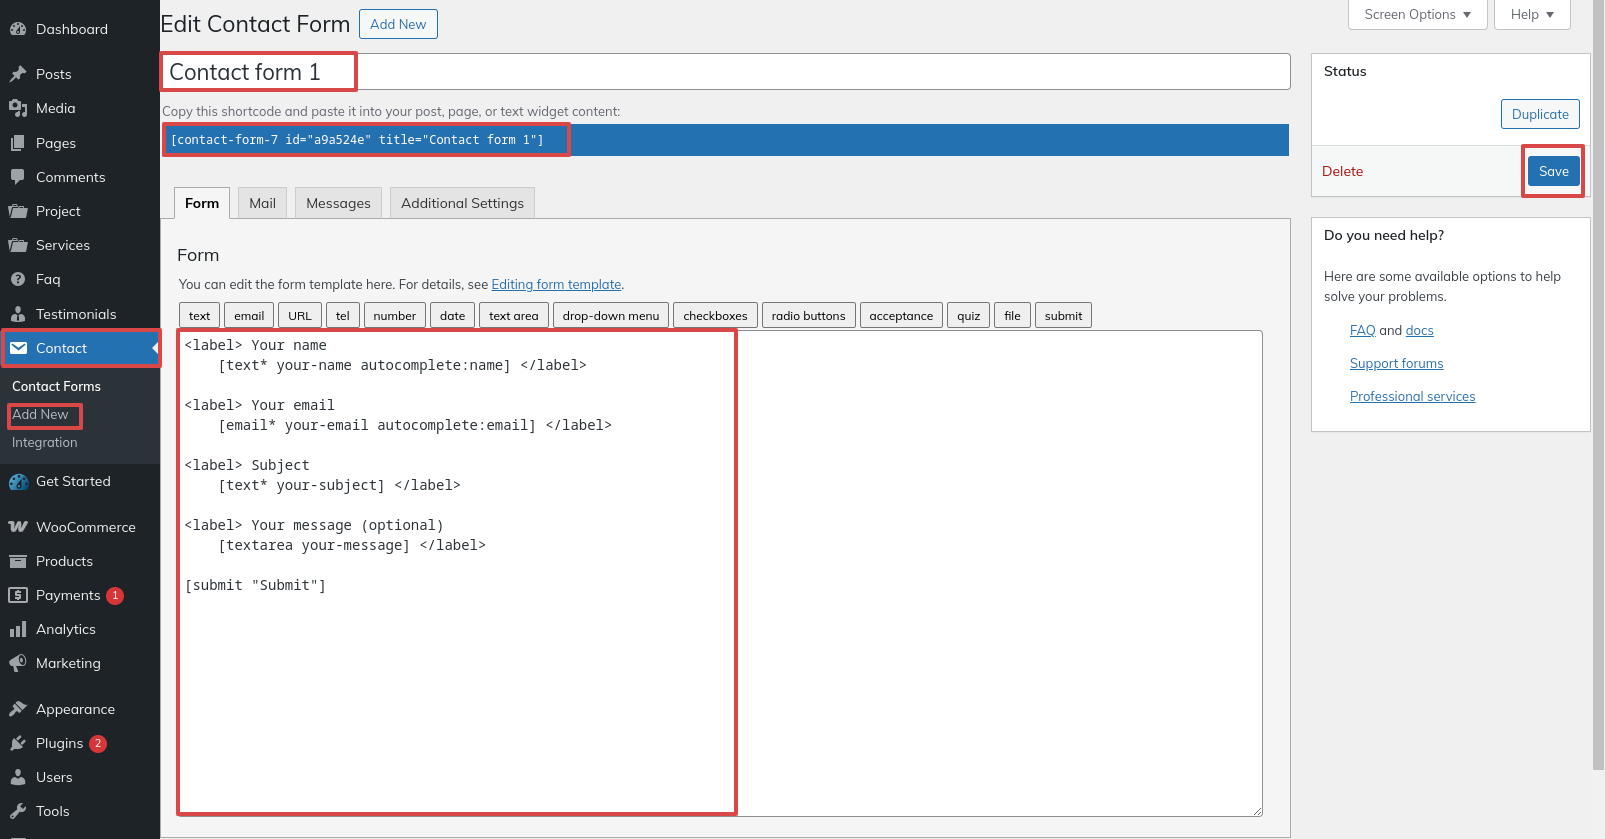
Task: Expand the Screen Options dropdown
Action: 1417,14
